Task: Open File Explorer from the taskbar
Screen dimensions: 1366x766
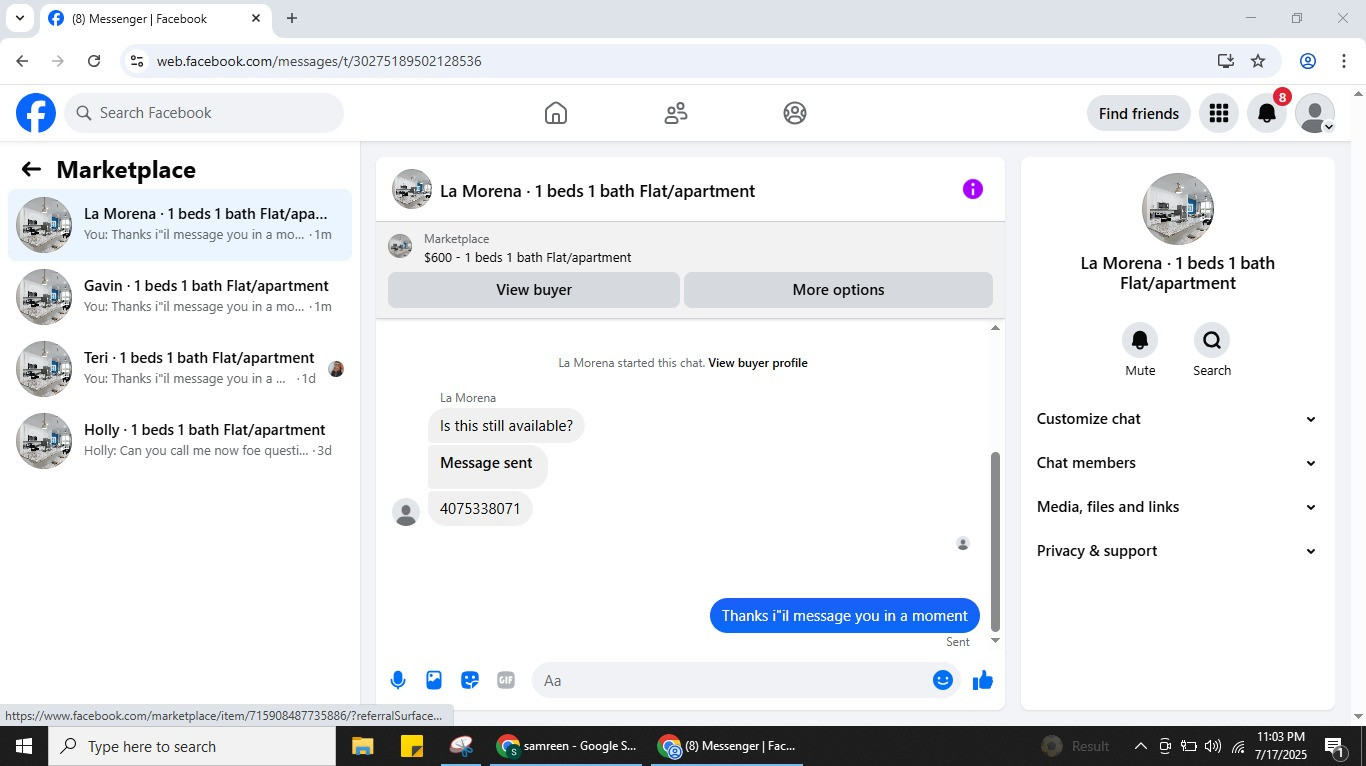Action: (362, 746)
